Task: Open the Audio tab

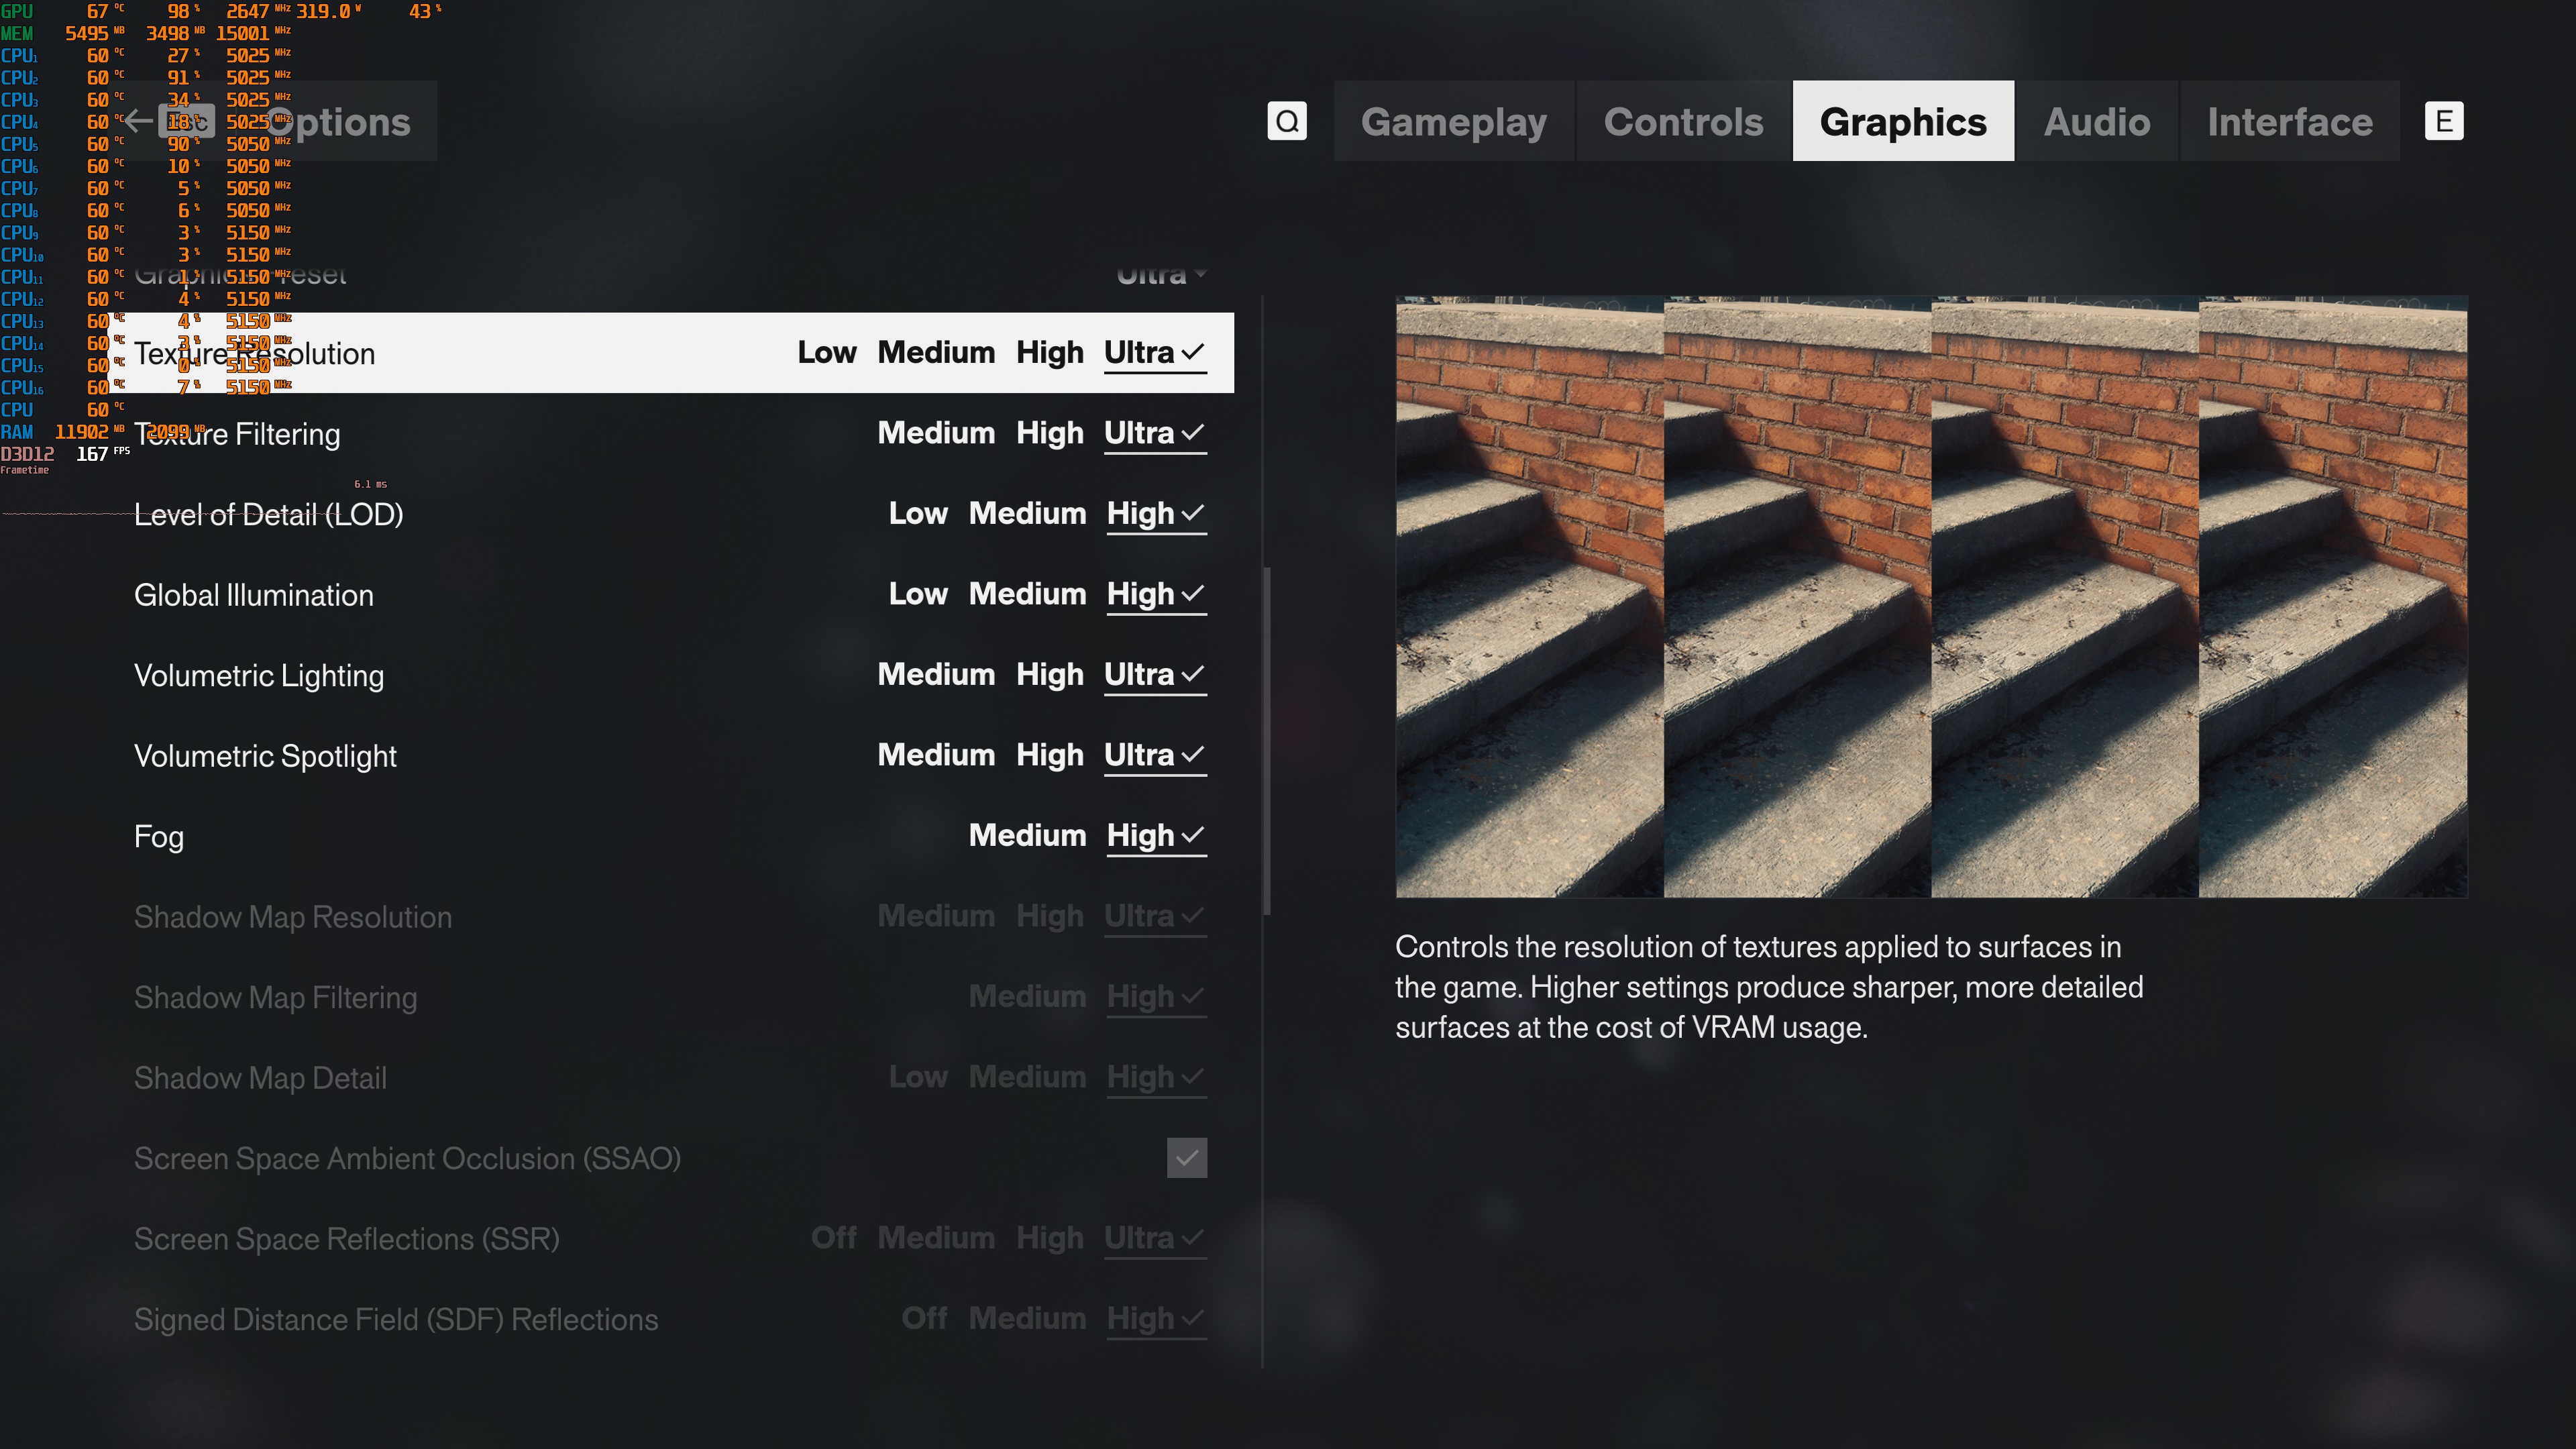Action: tap(2096, 121)
